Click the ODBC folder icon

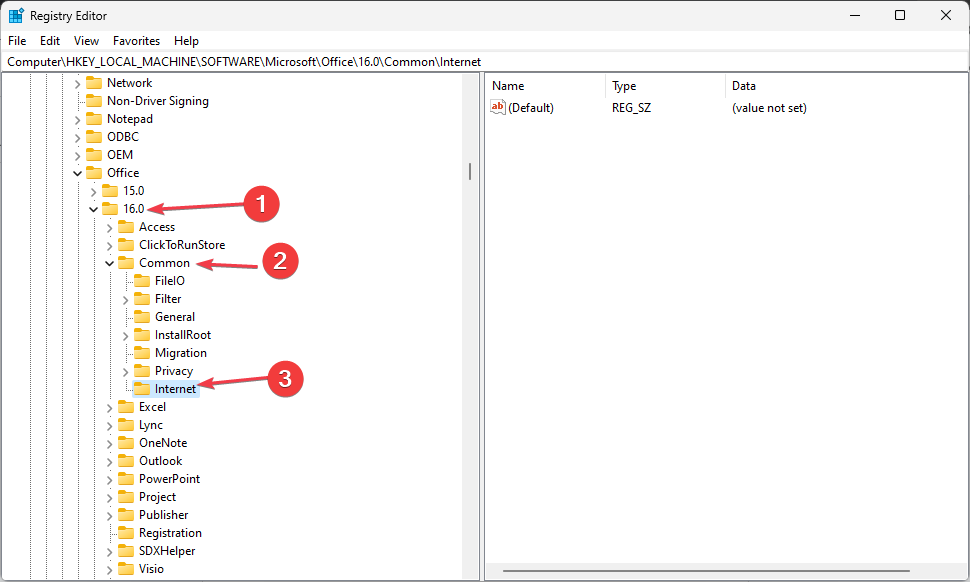(94, 137)
